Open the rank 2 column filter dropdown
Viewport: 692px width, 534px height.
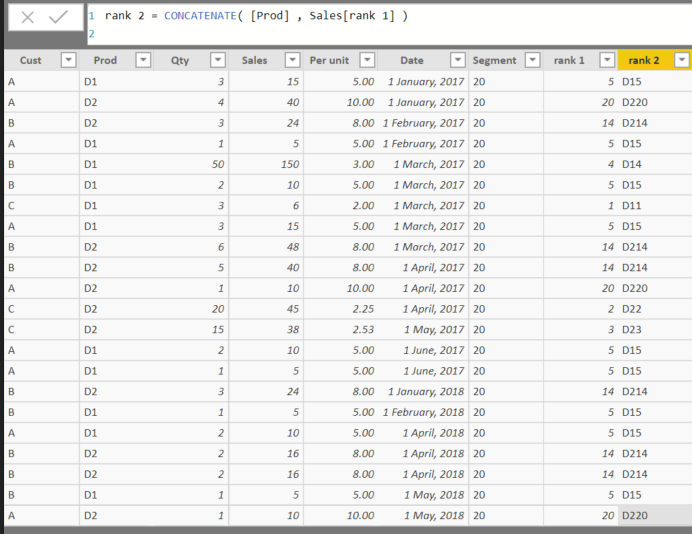[x=682, y=60]
